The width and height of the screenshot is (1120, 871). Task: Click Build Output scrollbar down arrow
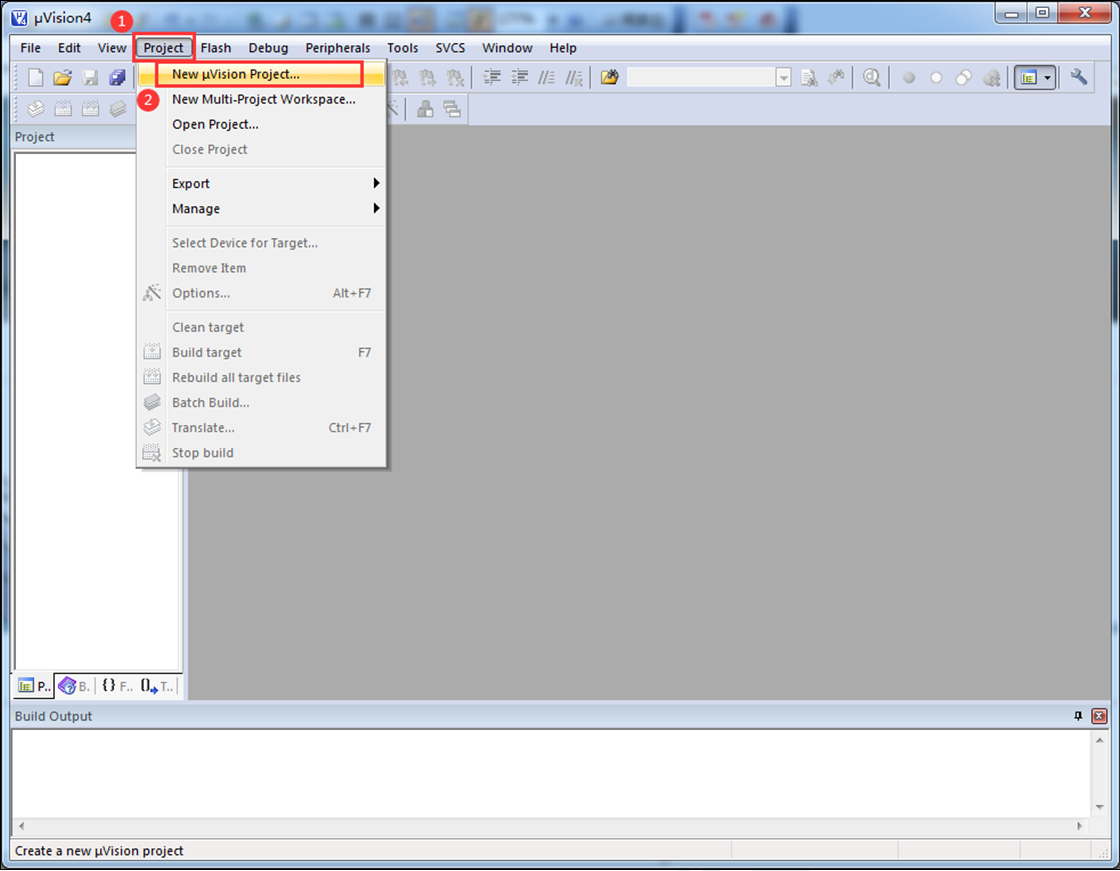(x=1099, y=807)
